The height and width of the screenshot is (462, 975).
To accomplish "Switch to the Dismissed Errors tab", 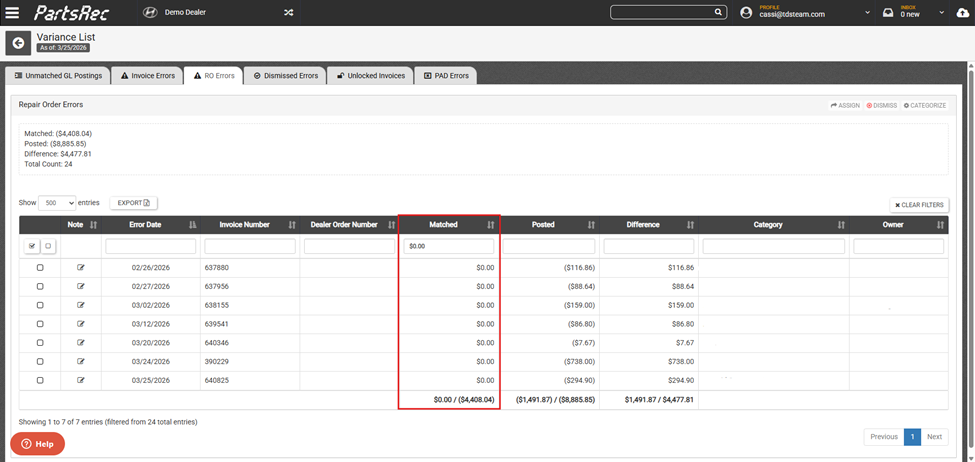I will [285, 75].
